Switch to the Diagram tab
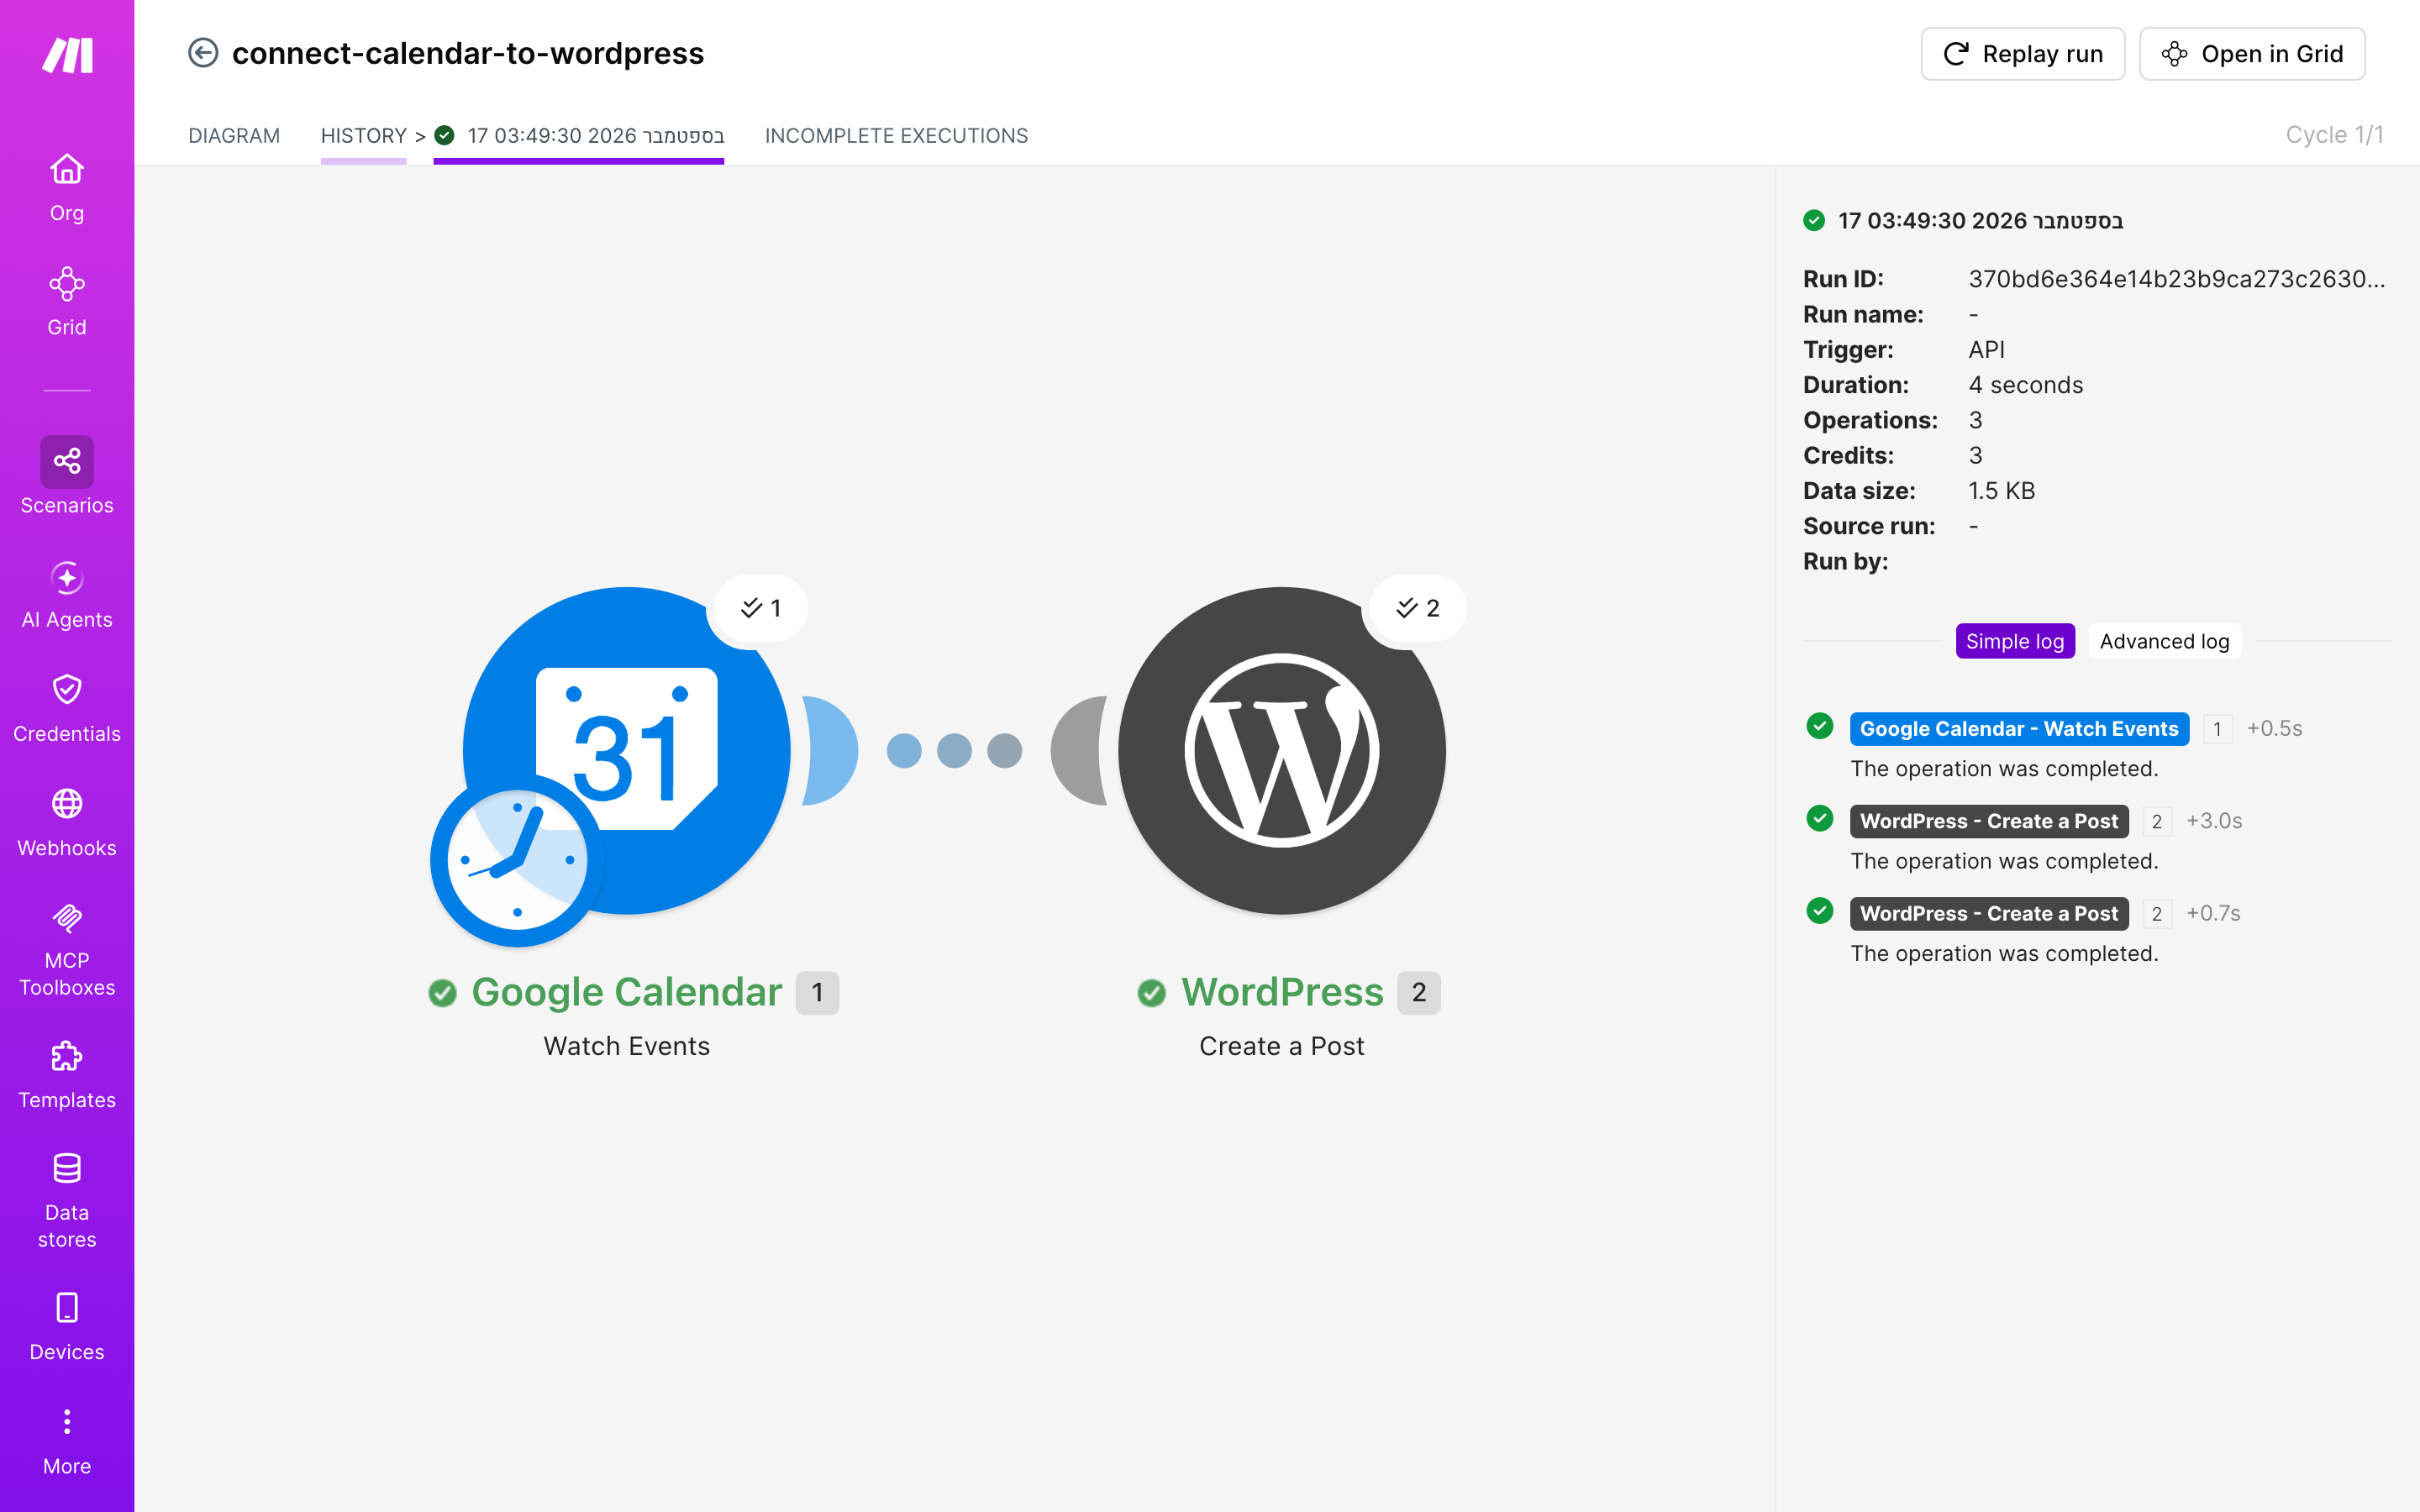Viewport: 2420px width, 1512px height. [234, 136]
